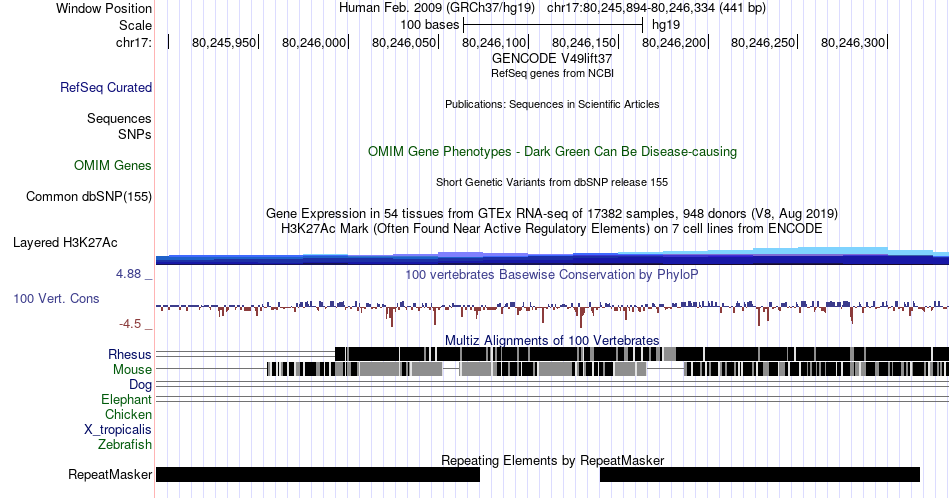Click Repeating Elements by RepeatMasker title
Screen dimensions: 950x498
[x=552, y=460]
